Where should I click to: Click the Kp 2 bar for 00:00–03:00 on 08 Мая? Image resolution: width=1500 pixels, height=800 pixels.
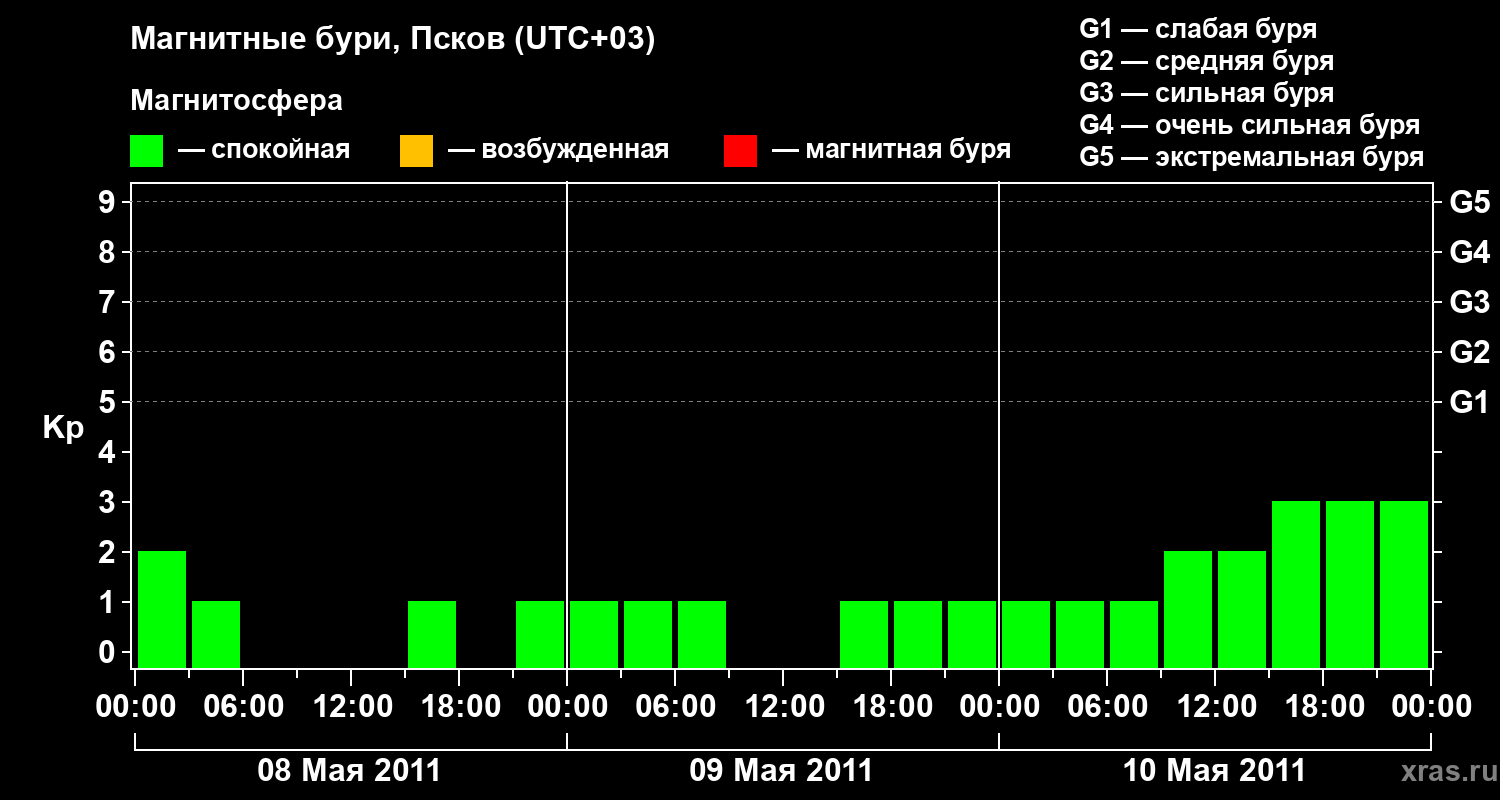click(x=162, y=609)
